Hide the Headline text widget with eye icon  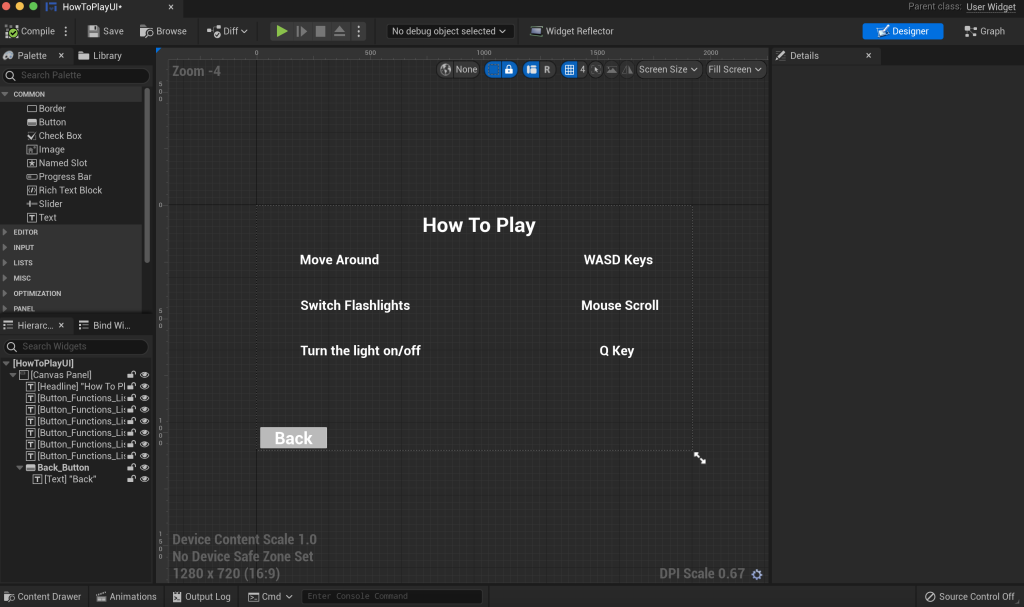[145, 387]
